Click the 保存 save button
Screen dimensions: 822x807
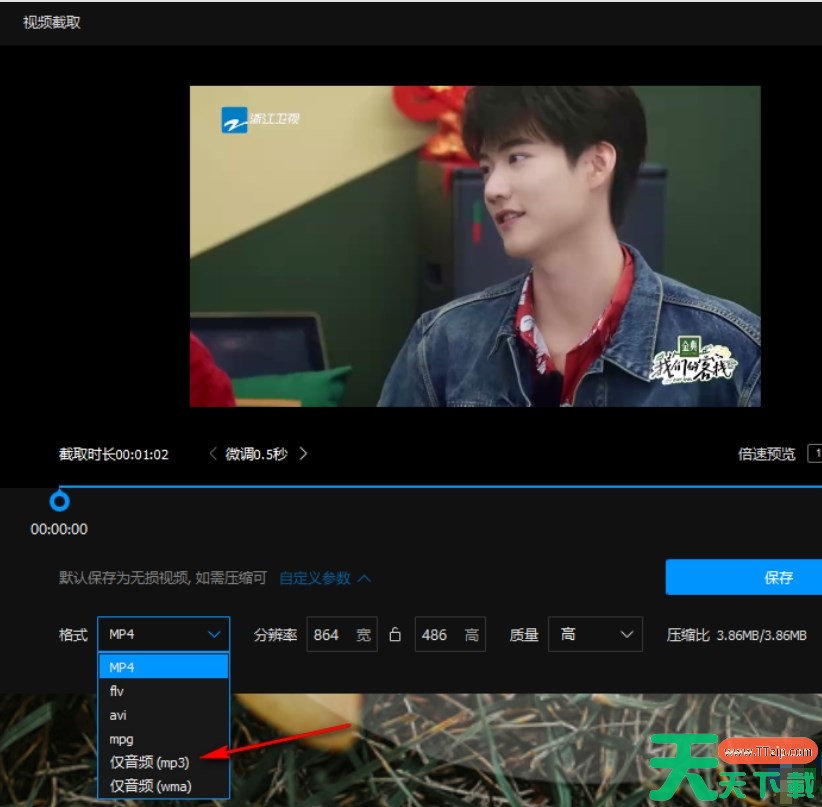pos(779,577)
